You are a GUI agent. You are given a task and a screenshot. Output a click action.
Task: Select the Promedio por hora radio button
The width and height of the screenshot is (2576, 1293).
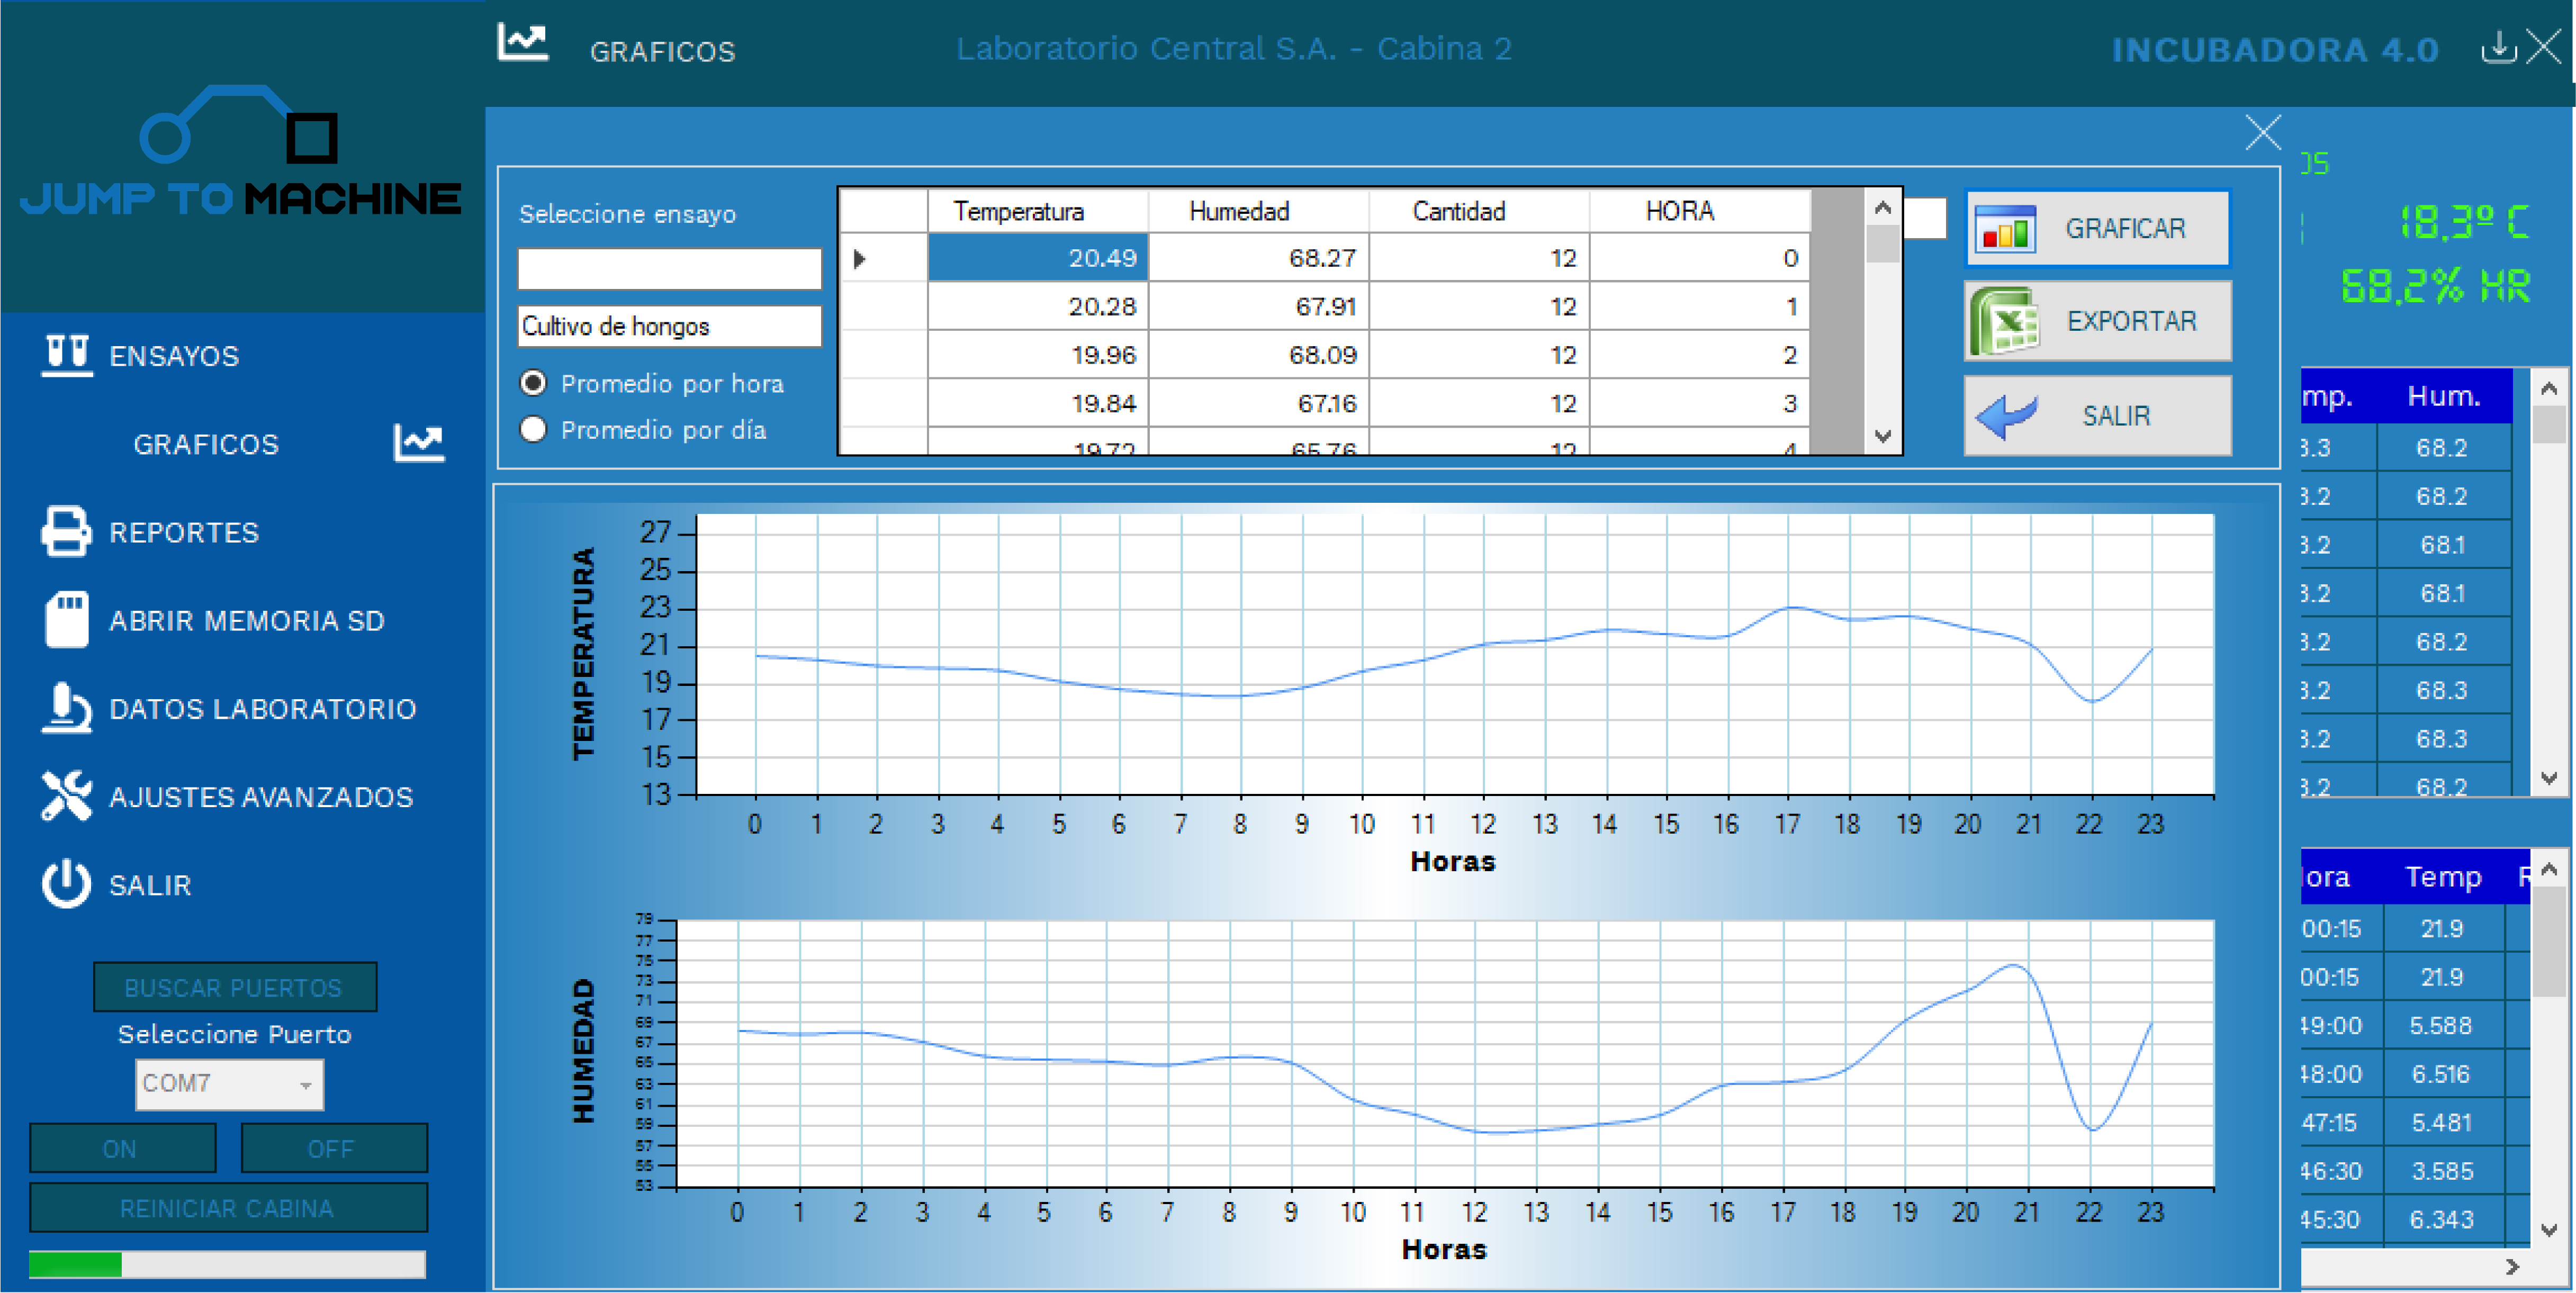pyautogui.click(x=534, y=383)
